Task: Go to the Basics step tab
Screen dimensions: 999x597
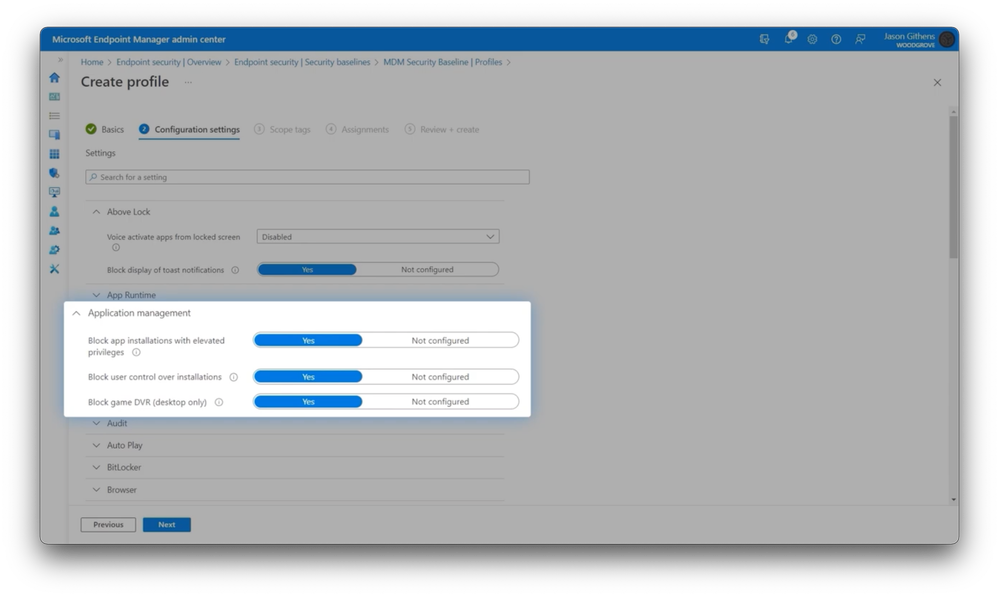Action: [105, 129]
